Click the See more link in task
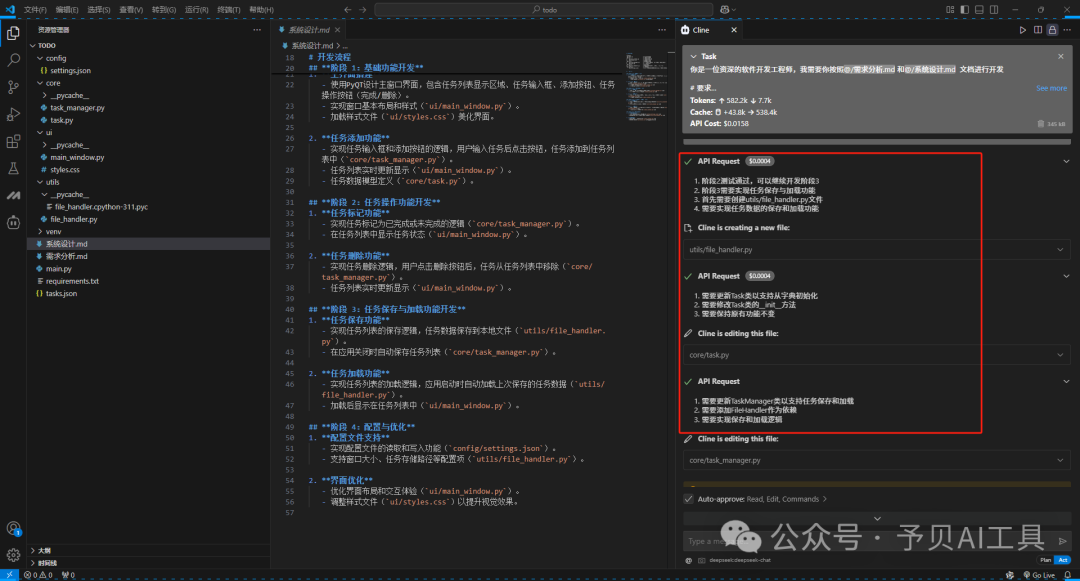Viewport: 1080px width, 581px height. [1051, 88]
